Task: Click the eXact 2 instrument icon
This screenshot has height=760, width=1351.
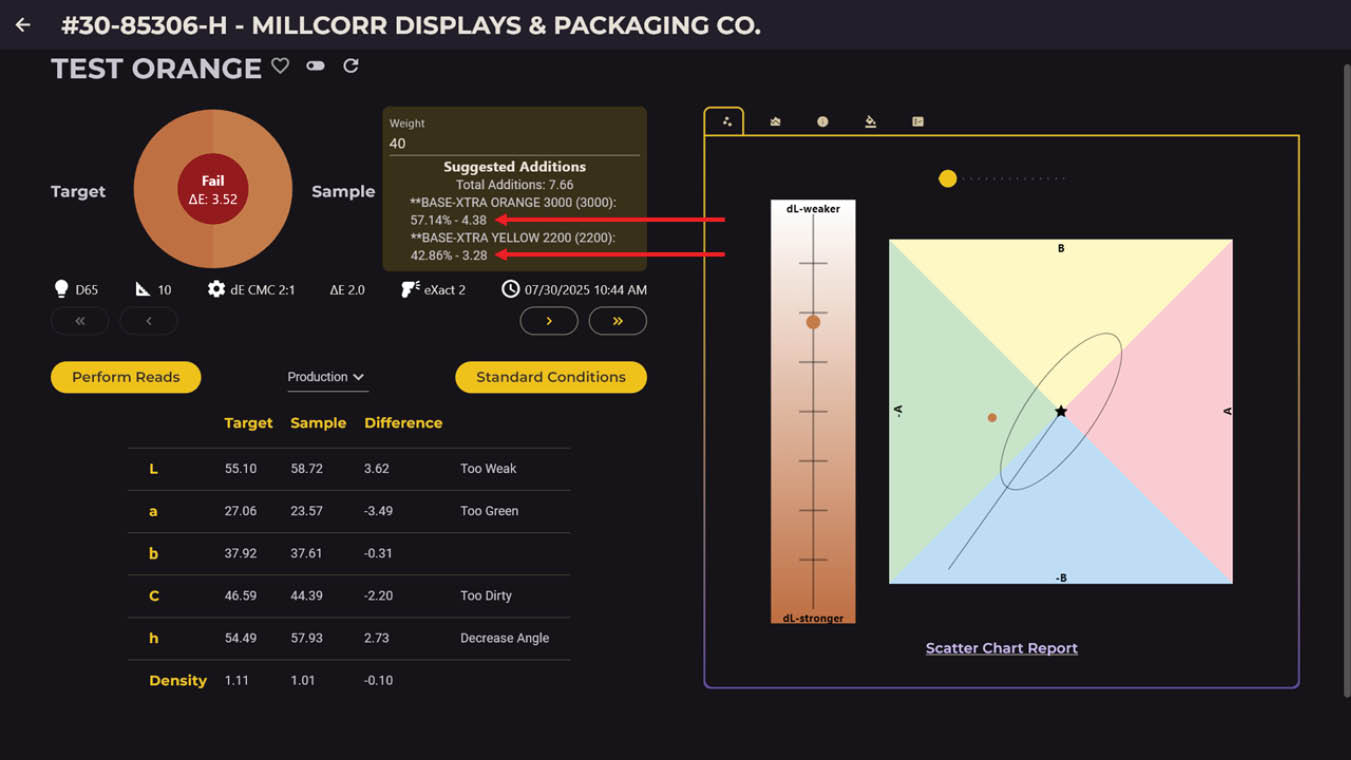Action: click(410, 289)
